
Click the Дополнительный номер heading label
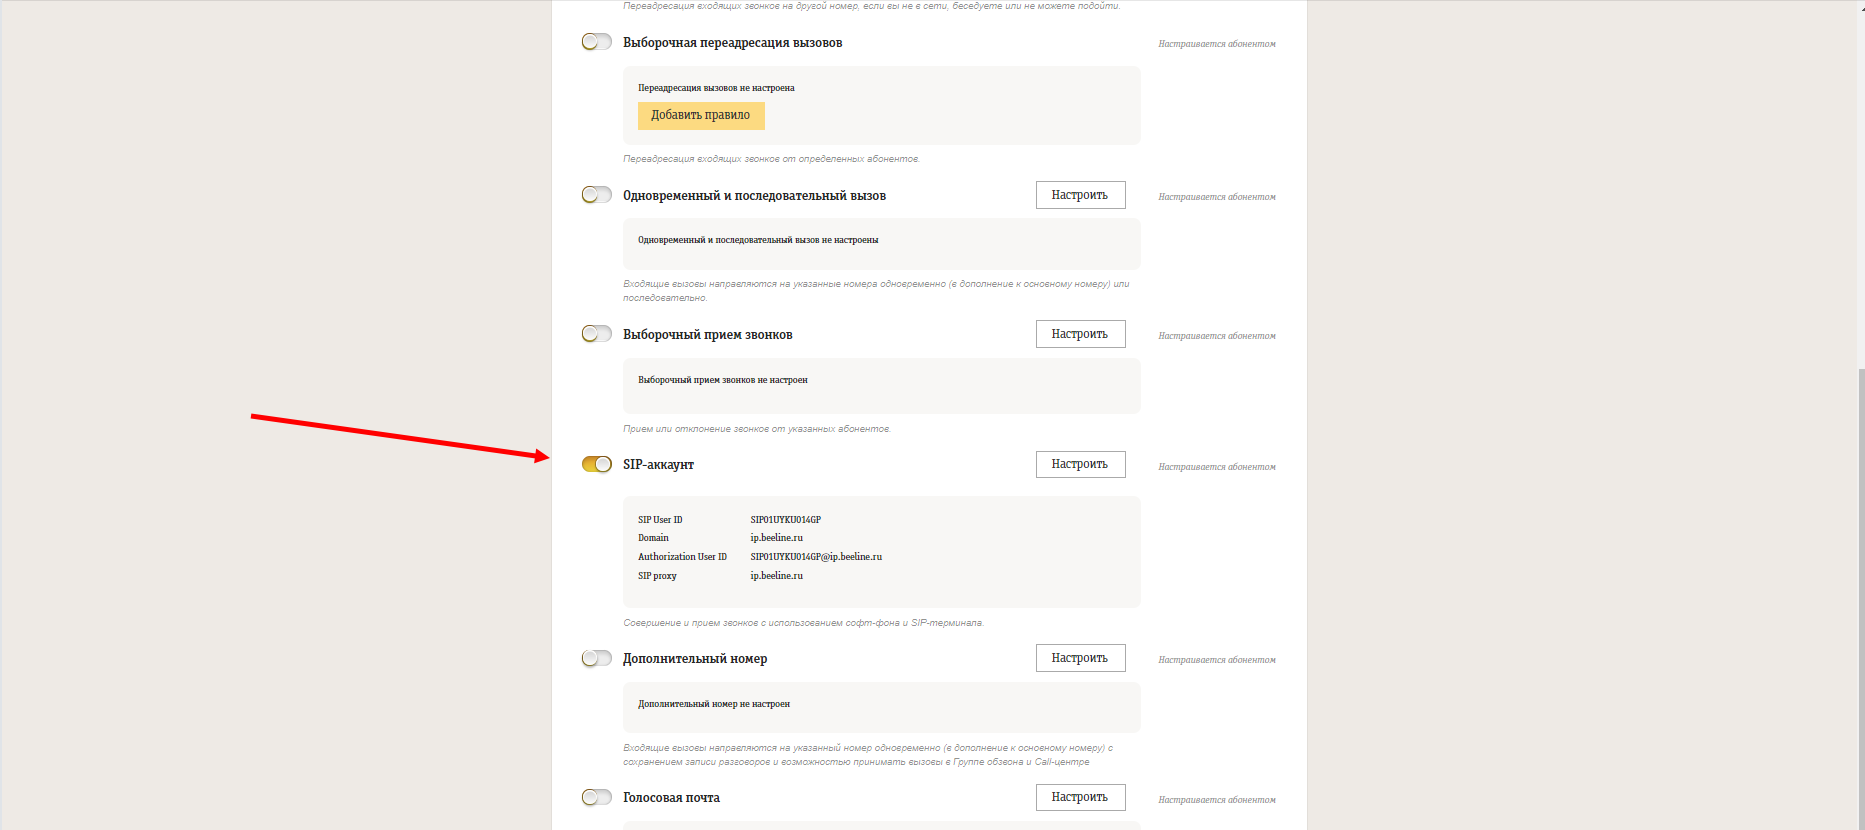click(695, 659)
